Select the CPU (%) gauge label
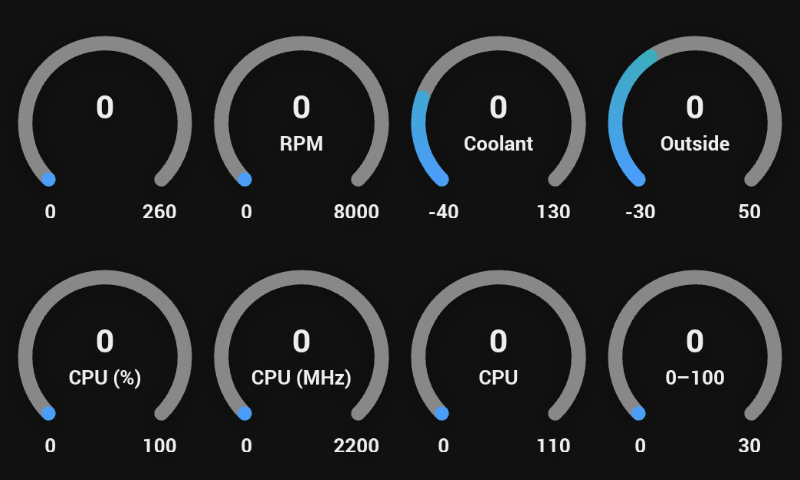 pos(104,378)
